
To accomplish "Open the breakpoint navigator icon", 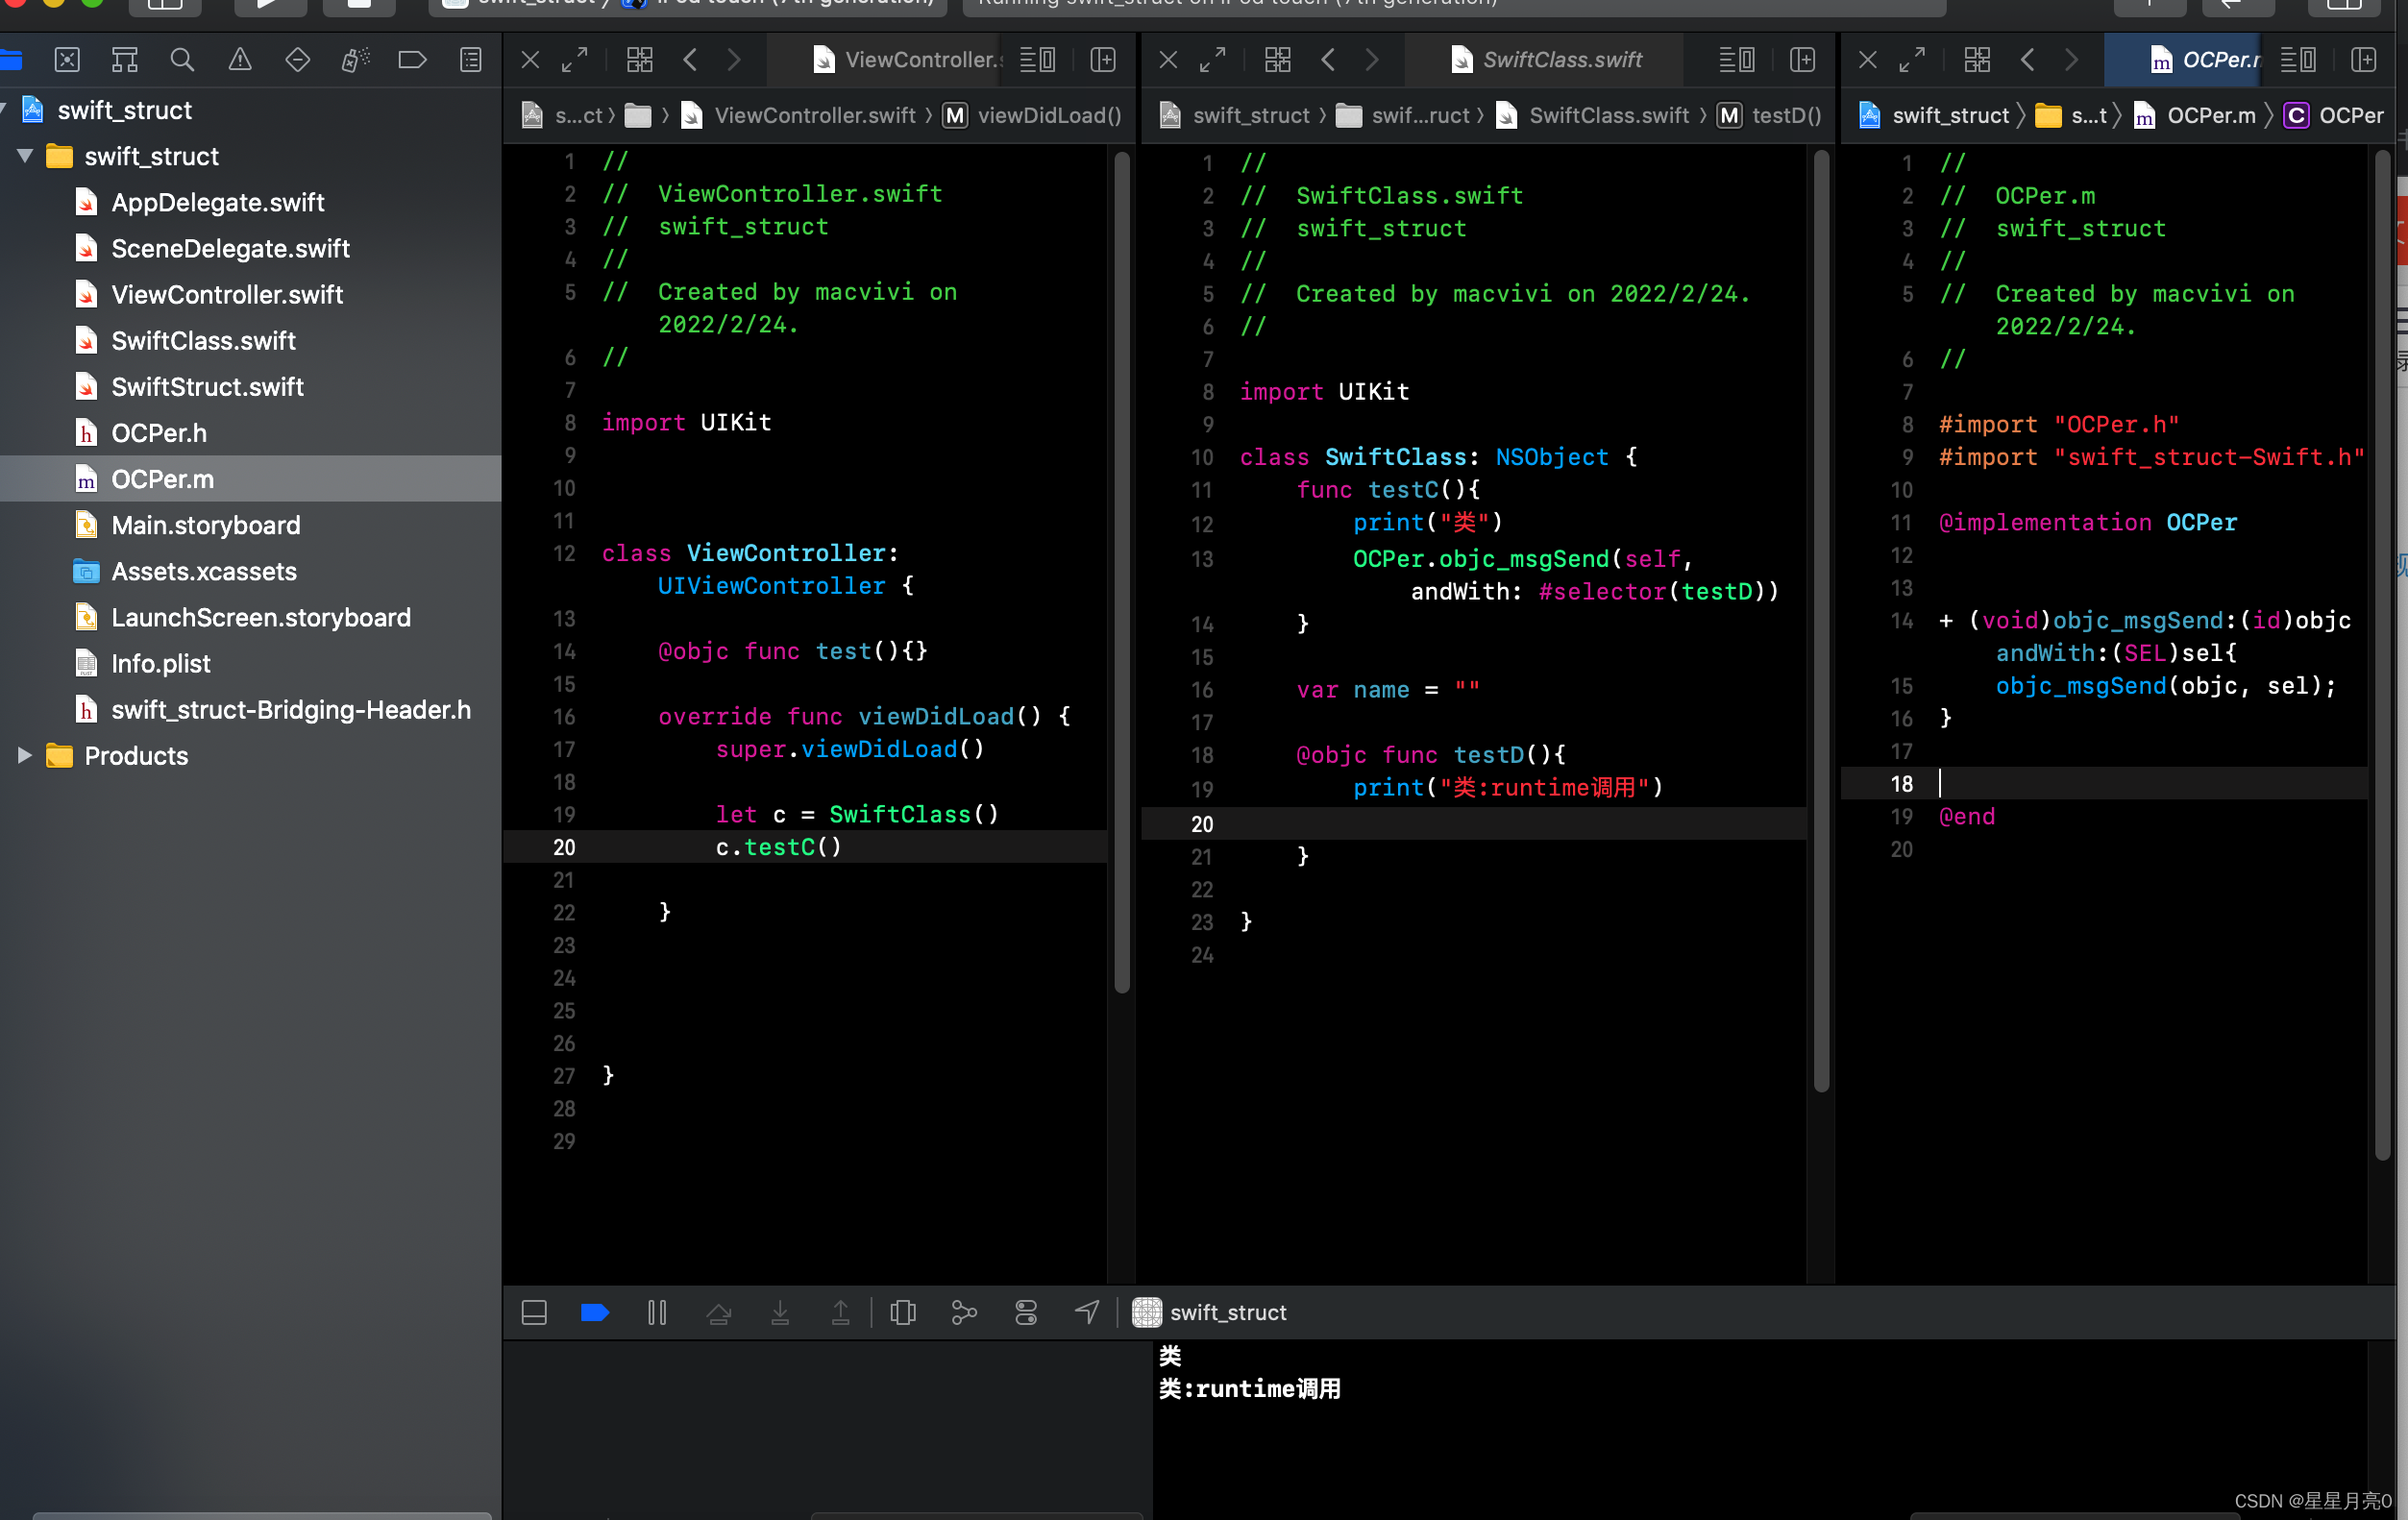I will pyautogui.click(x=413, y=60).
